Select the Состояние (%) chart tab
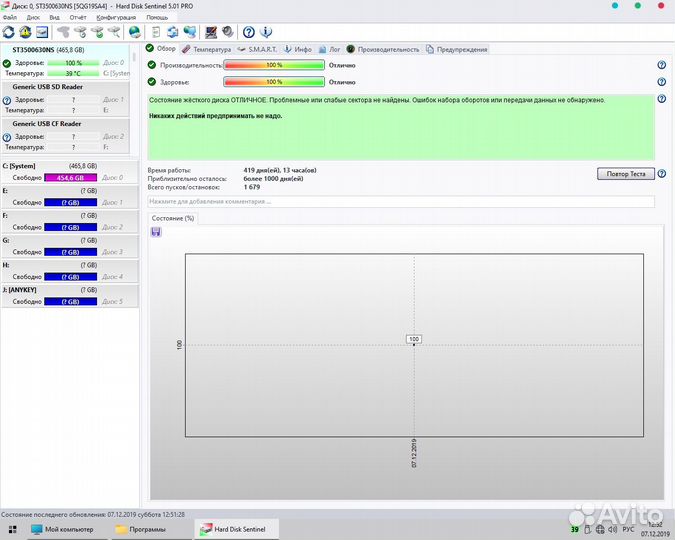 tap(173, 218)
